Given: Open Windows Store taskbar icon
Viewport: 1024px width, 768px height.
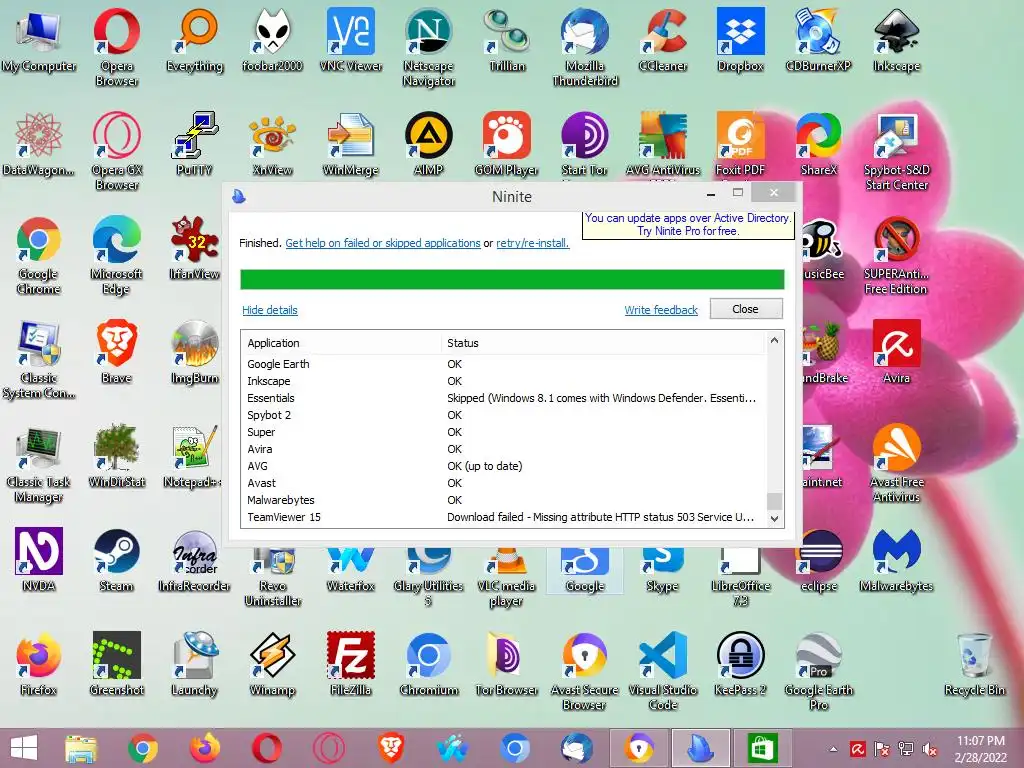Looking at the screenshot, I should coord(761,748).
